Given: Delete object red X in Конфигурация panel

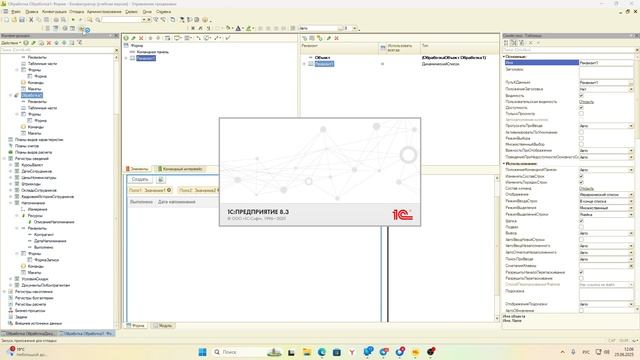Looking at the screenshot, I should pyautogui.click(x=49, y=42).
